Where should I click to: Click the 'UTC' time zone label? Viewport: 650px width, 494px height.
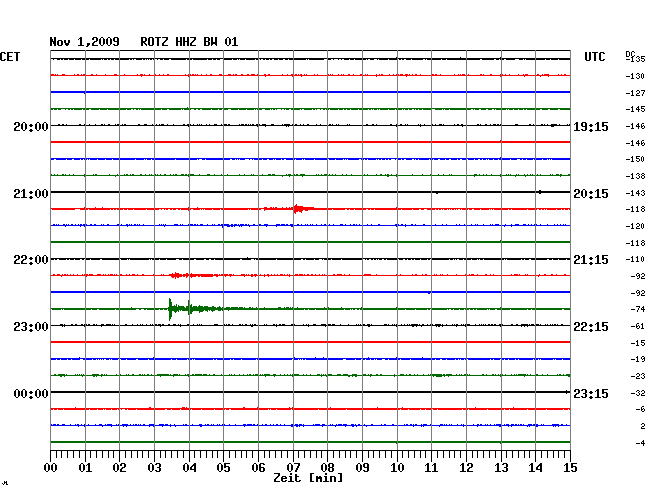[x=594, y=57]
